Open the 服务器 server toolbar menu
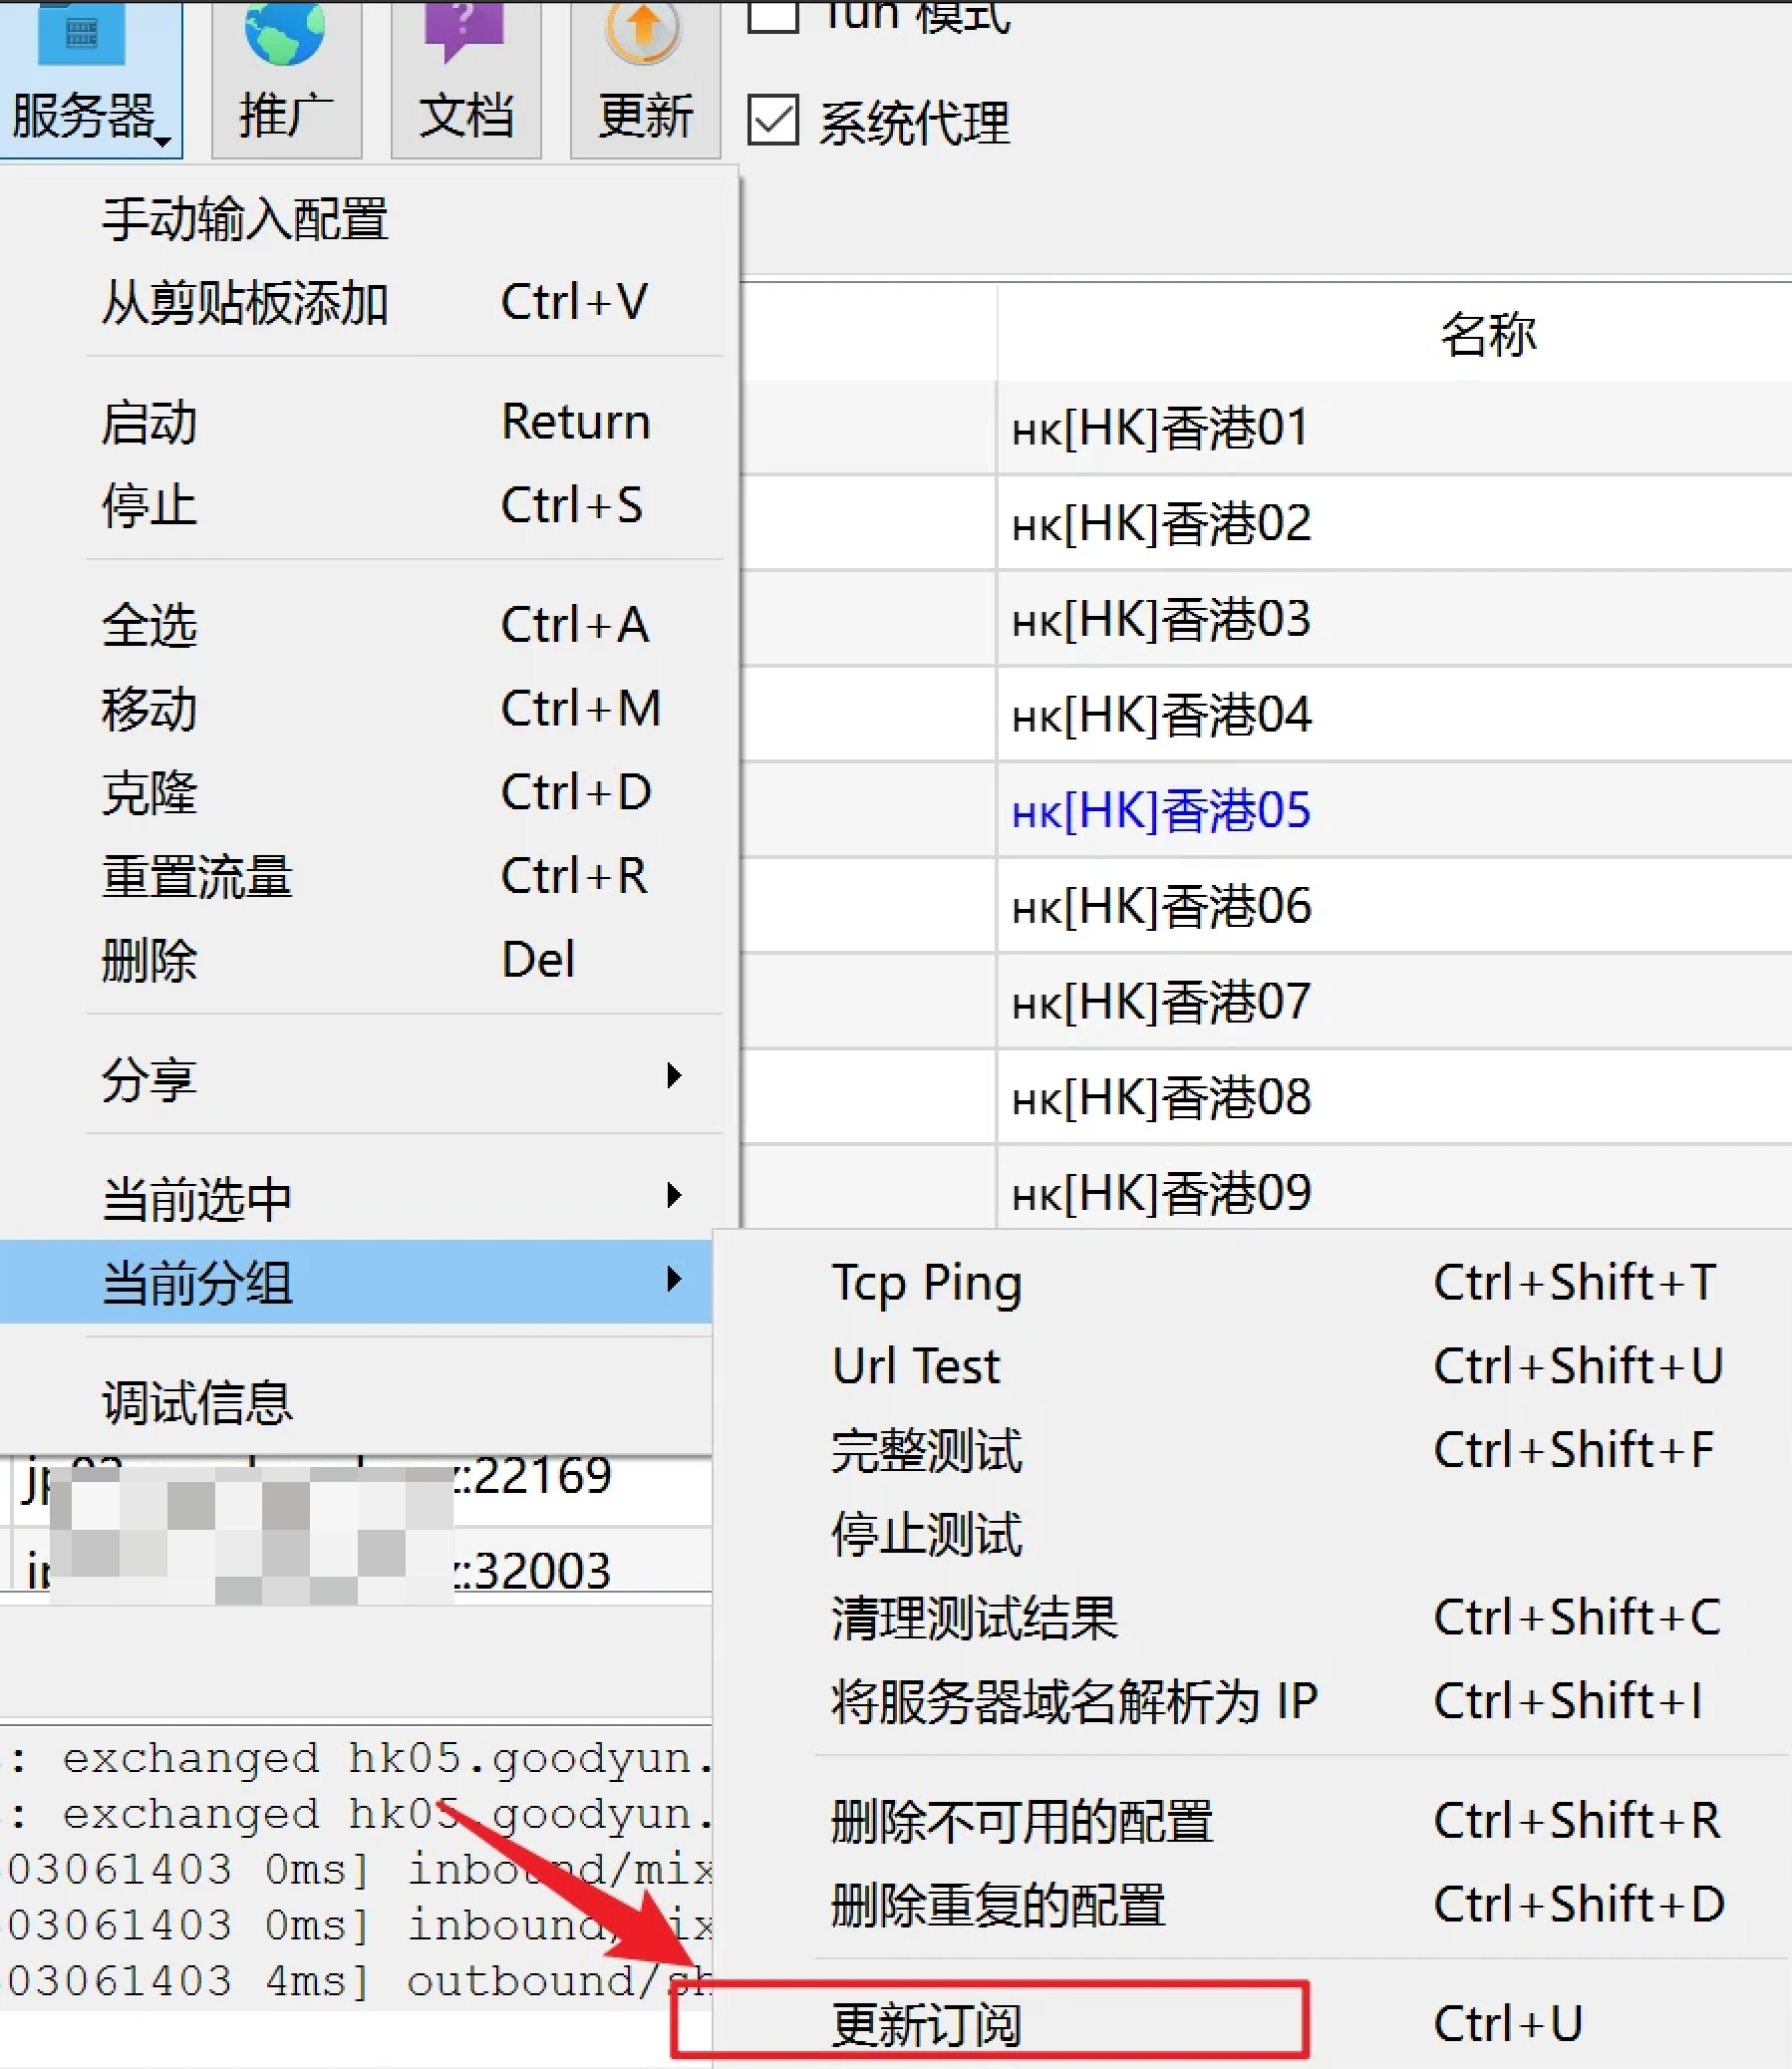Screen dimensions: 1792x2069 pyautogui.click(x=88, y=80)
